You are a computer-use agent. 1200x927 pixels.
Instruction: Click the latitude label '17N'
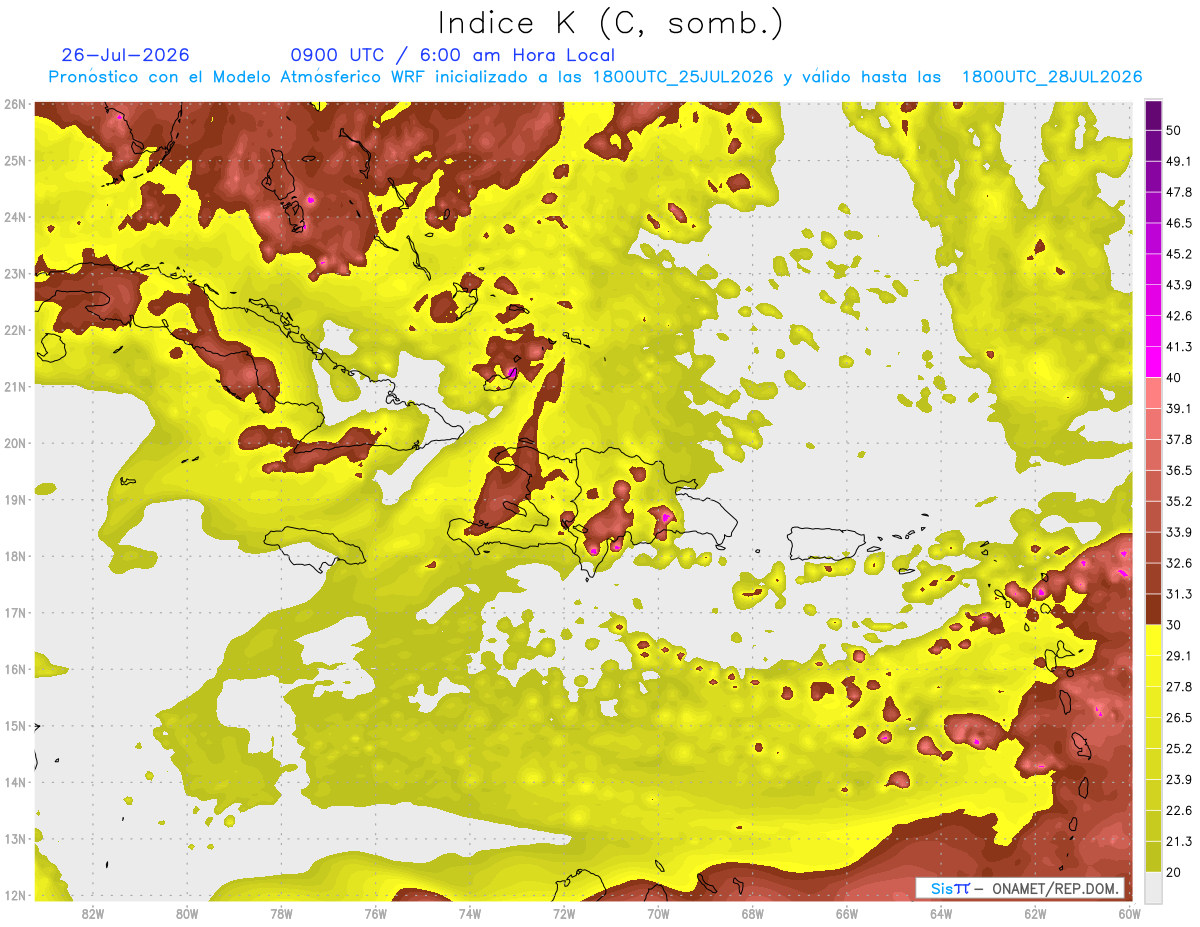pos(15,612)
